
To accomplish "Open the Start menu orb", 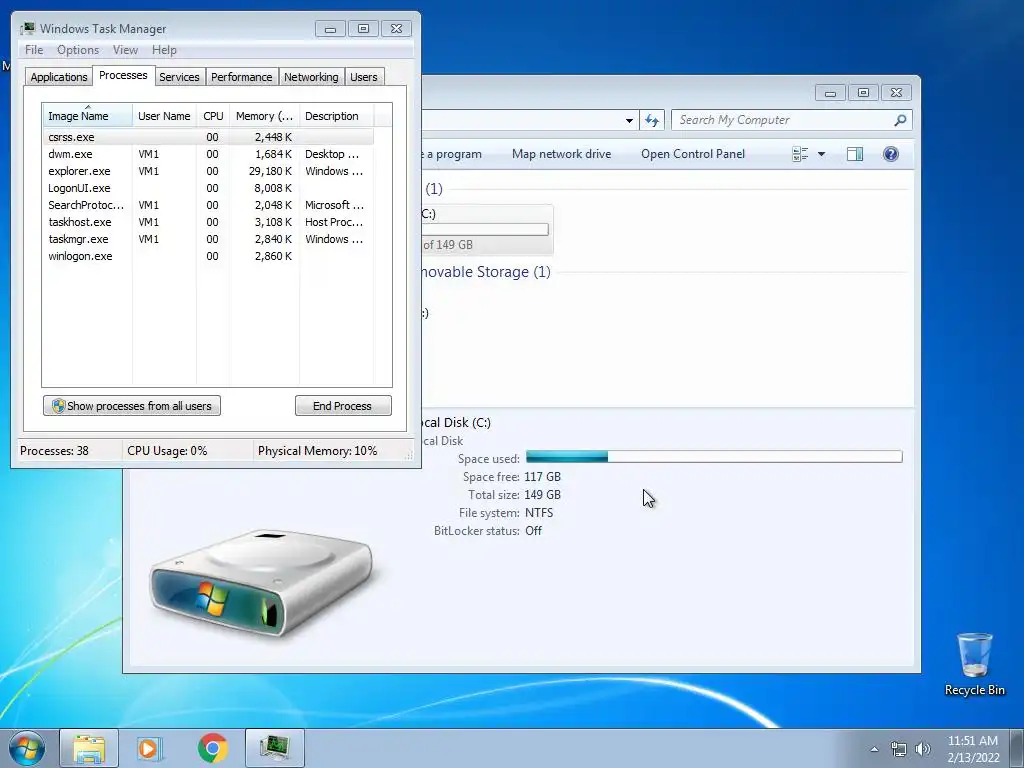I will (x=27, y=748).
